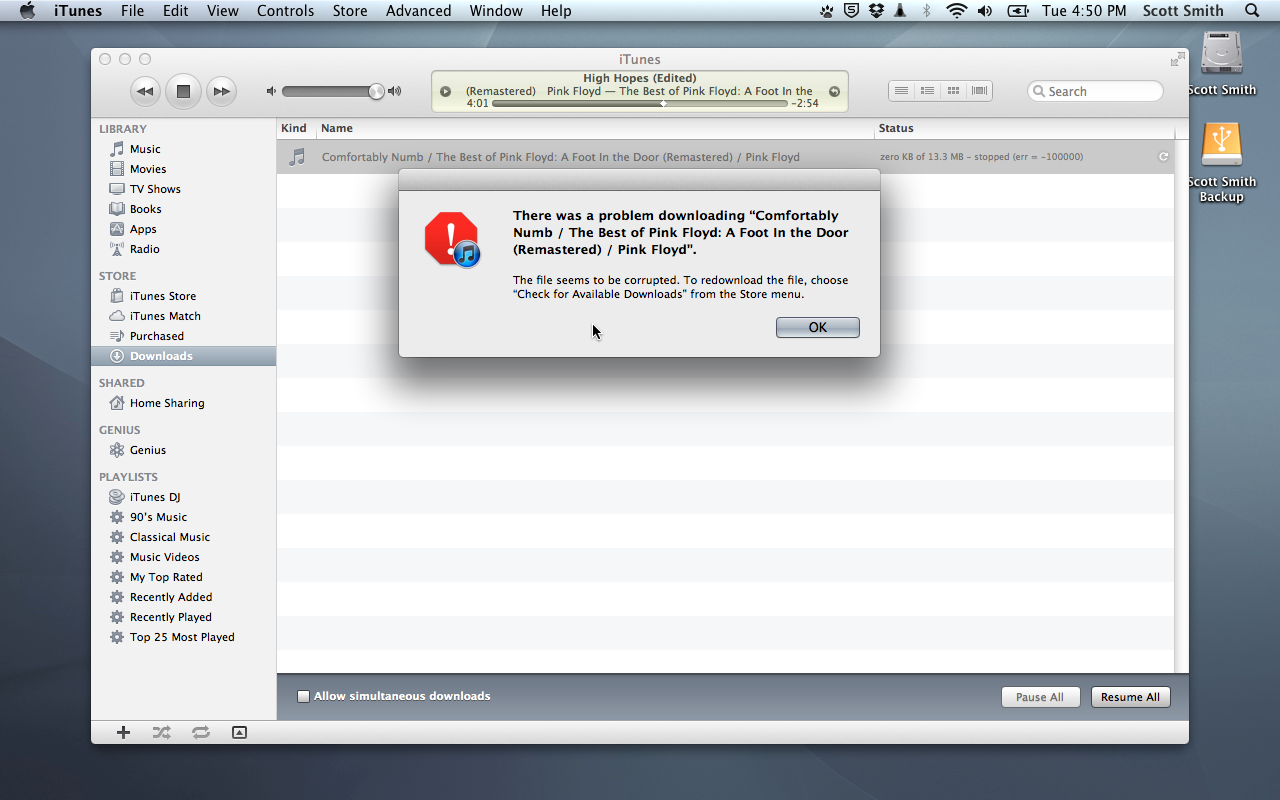Click the arrow at right of now-playing display
1280x800 pixels.
pos(834,91)
